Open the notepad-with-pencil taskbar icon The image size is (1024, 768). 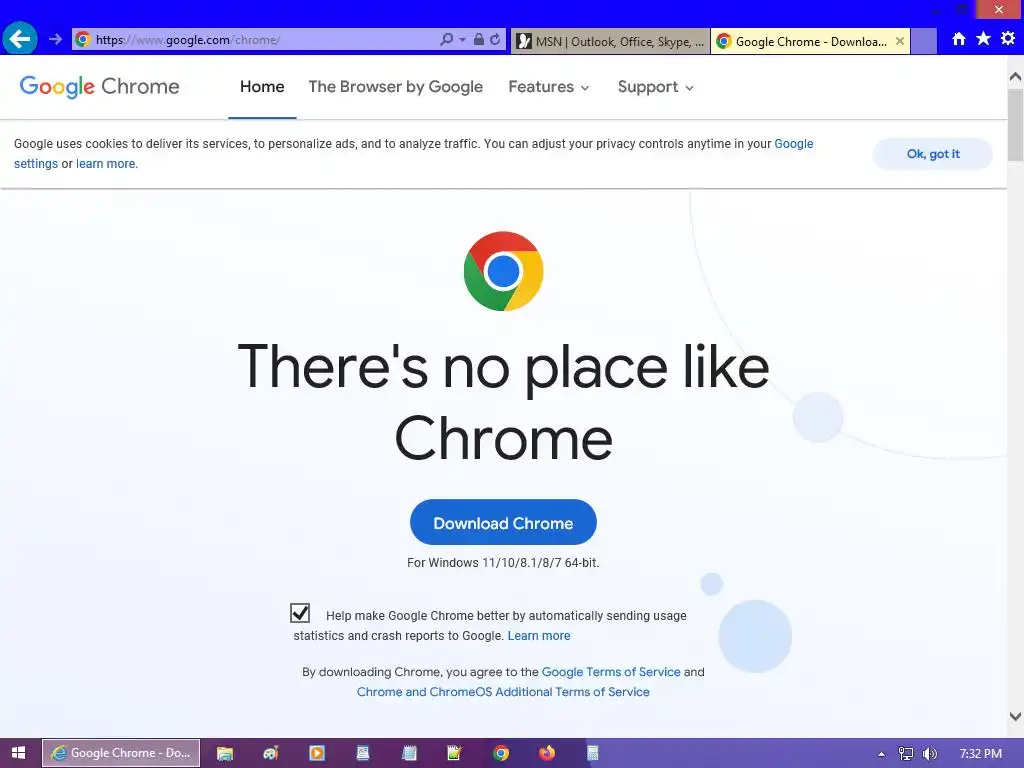coord(455,753)
